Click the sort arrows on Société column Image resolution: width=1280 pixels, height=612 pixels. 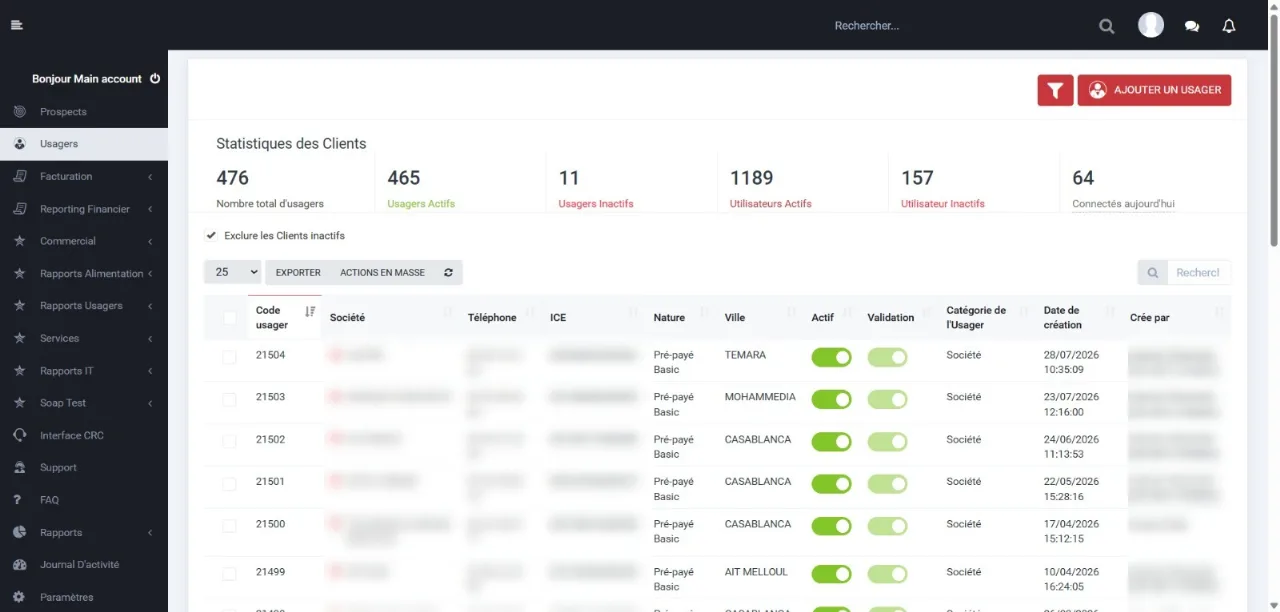[448, 314]
